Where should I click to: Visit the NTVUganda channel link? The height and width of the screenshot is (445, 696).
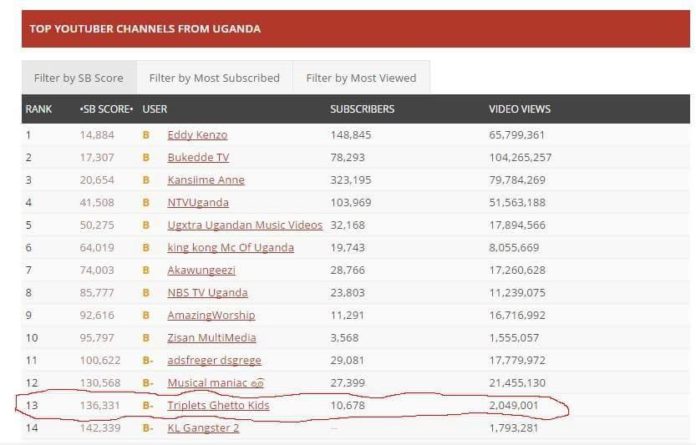click(198, 203)
